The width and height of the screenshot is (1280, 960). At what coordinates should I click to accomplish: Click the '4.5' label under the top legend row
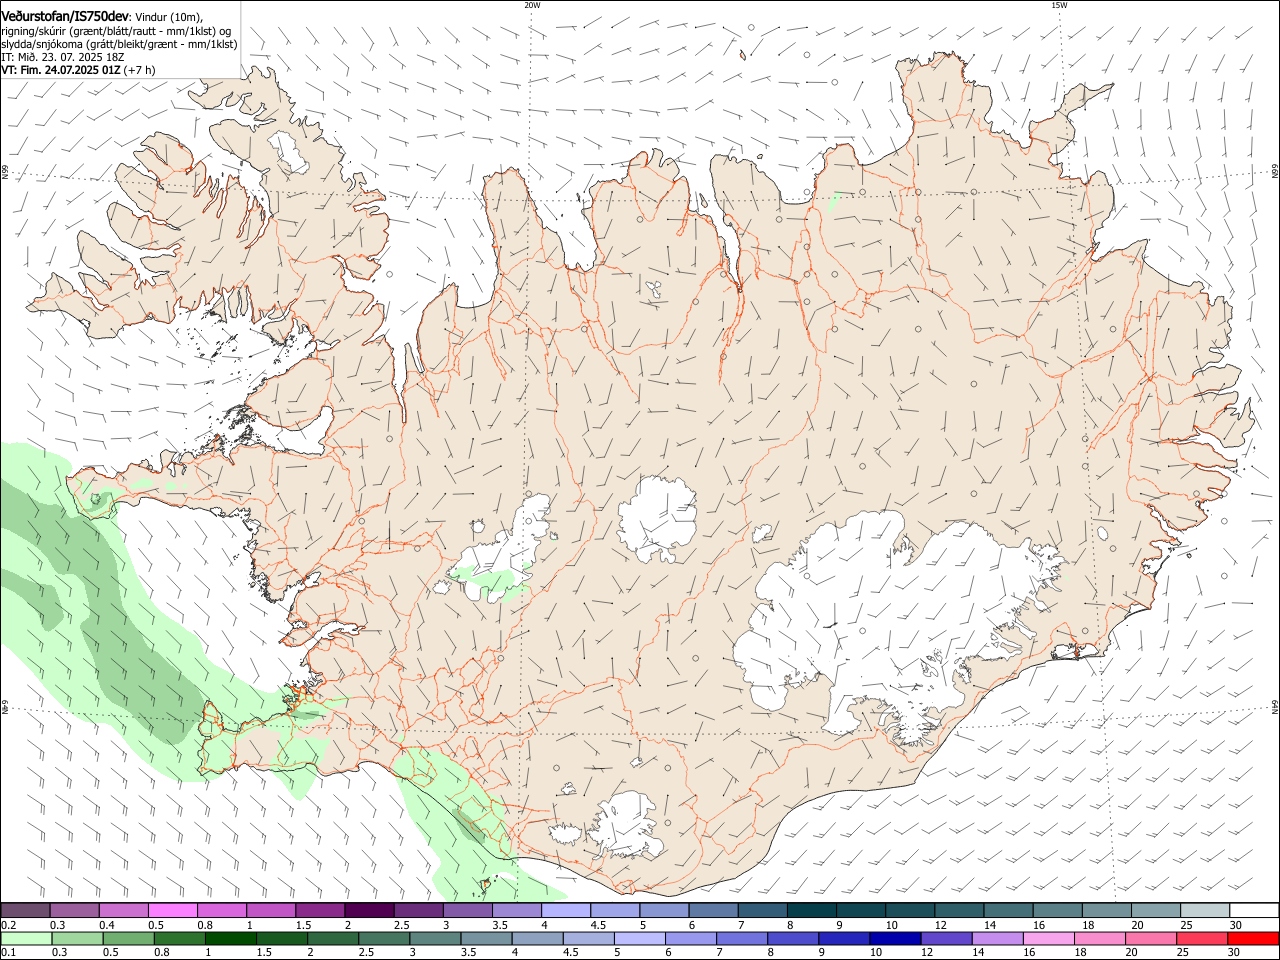pyautogui.click(x=598, y=925)
